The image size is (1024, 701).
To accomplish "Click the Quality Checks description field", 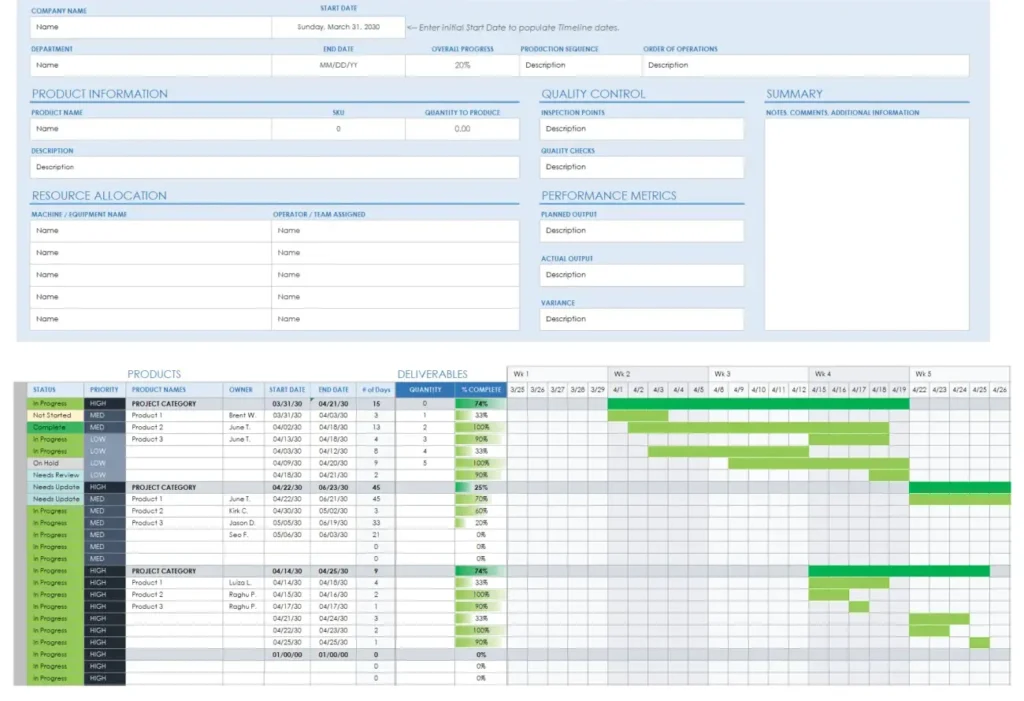I will click(642, 167).
